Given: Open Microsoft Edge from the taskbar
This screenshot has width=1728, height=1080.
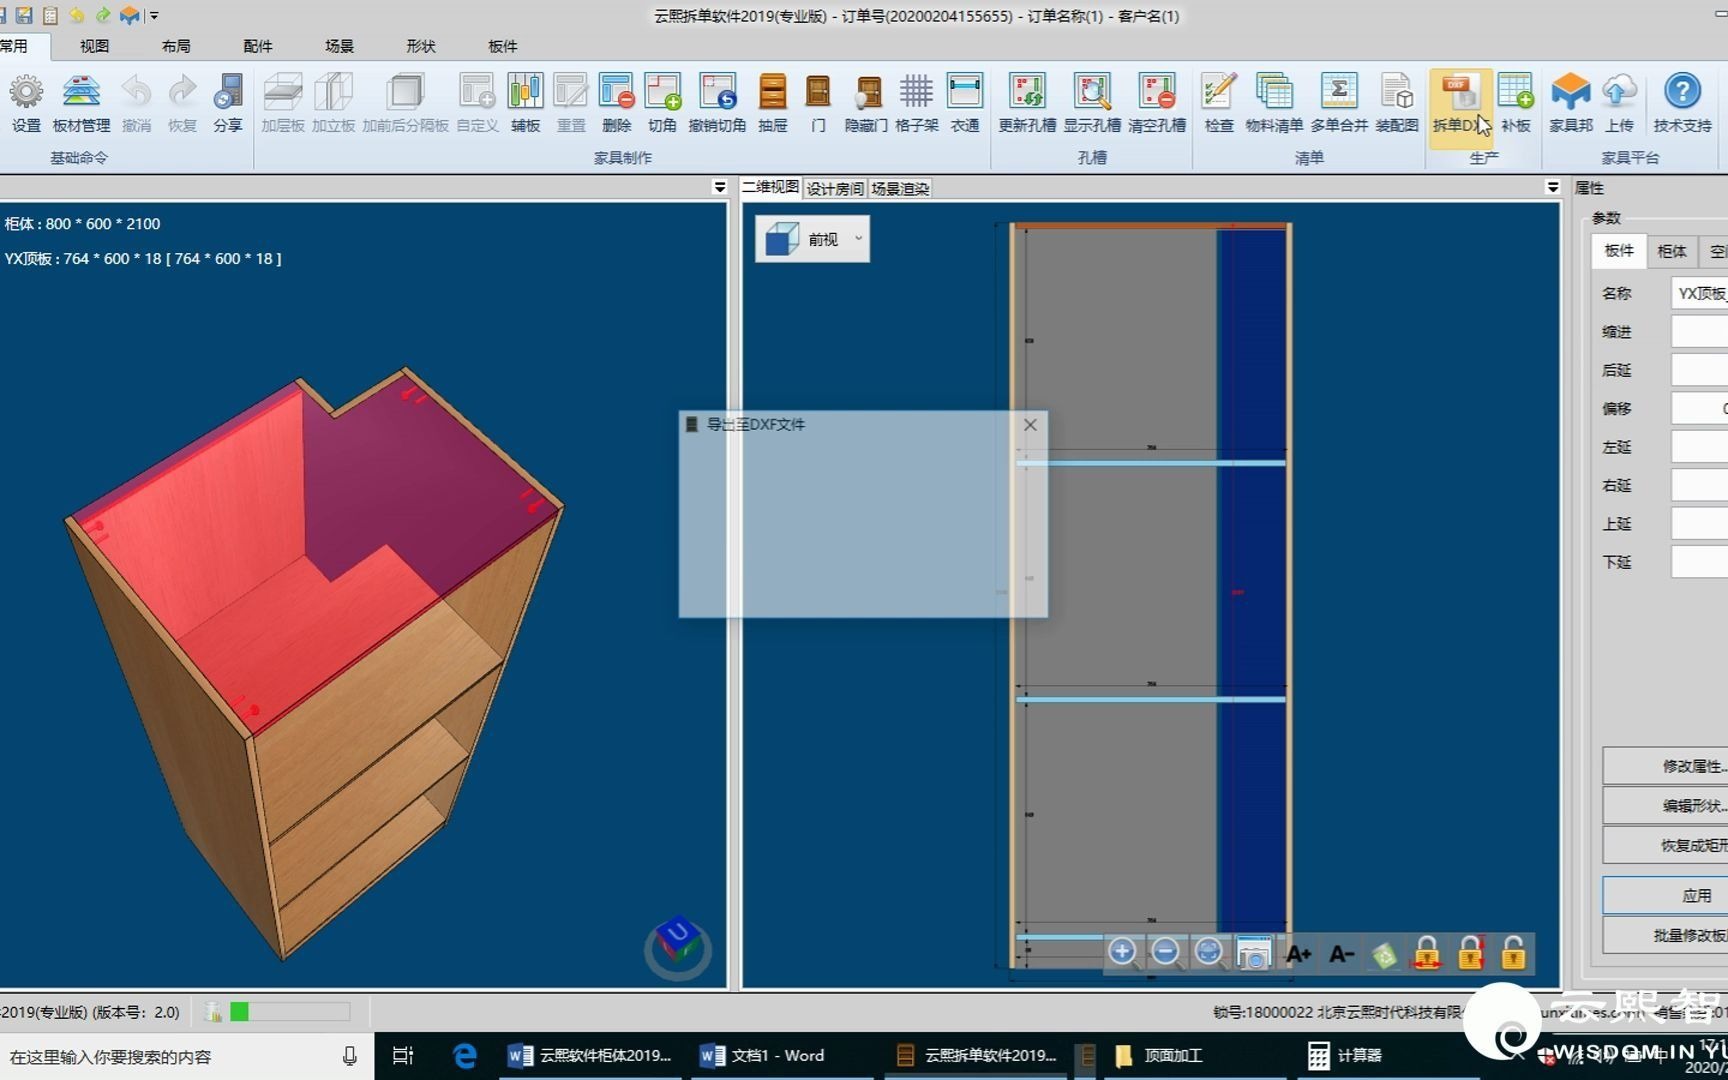Looking at the screenshot, I should [x=464, y=1056].
